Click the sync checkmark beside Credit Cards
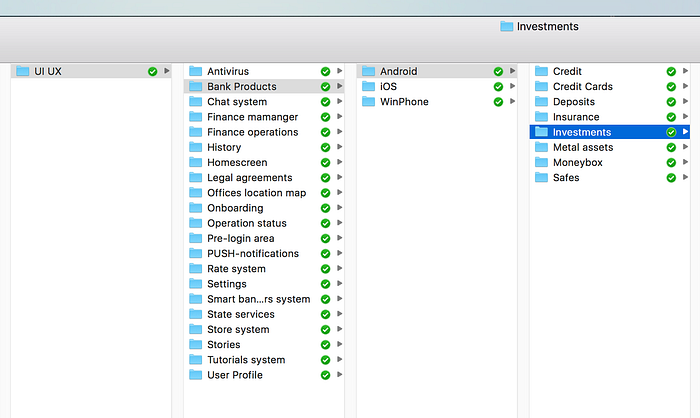 [x=671, y=87]
